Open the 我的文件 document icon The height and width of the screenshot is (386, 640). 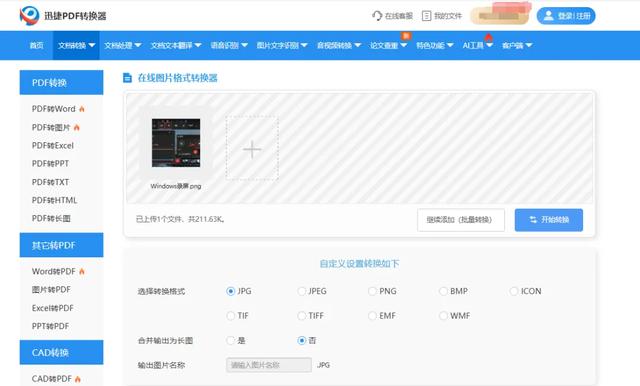(426, 16)
